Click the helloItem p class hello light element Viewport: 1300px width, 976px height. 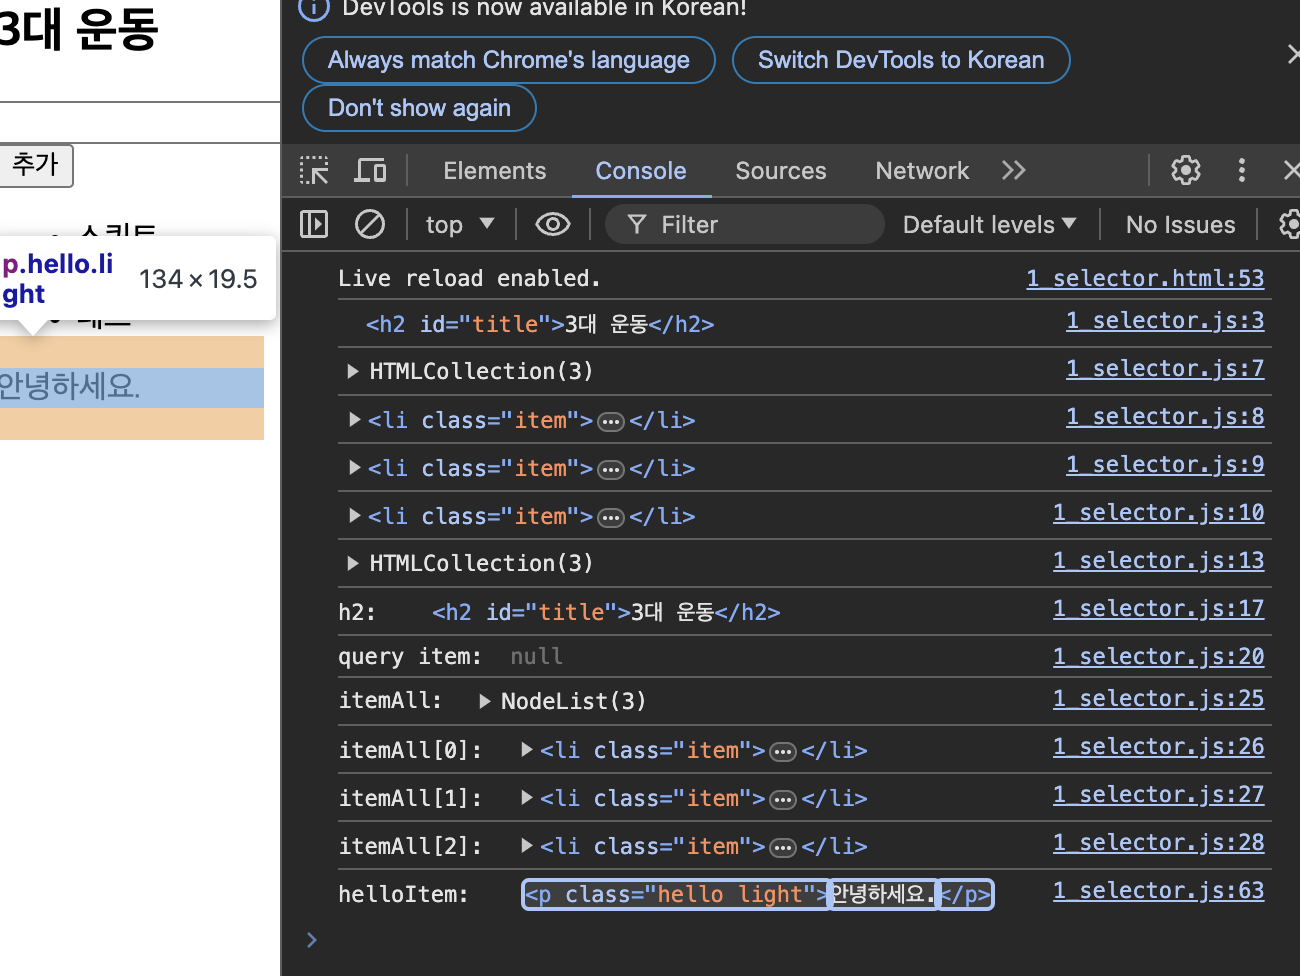click(x=758, y=894)
